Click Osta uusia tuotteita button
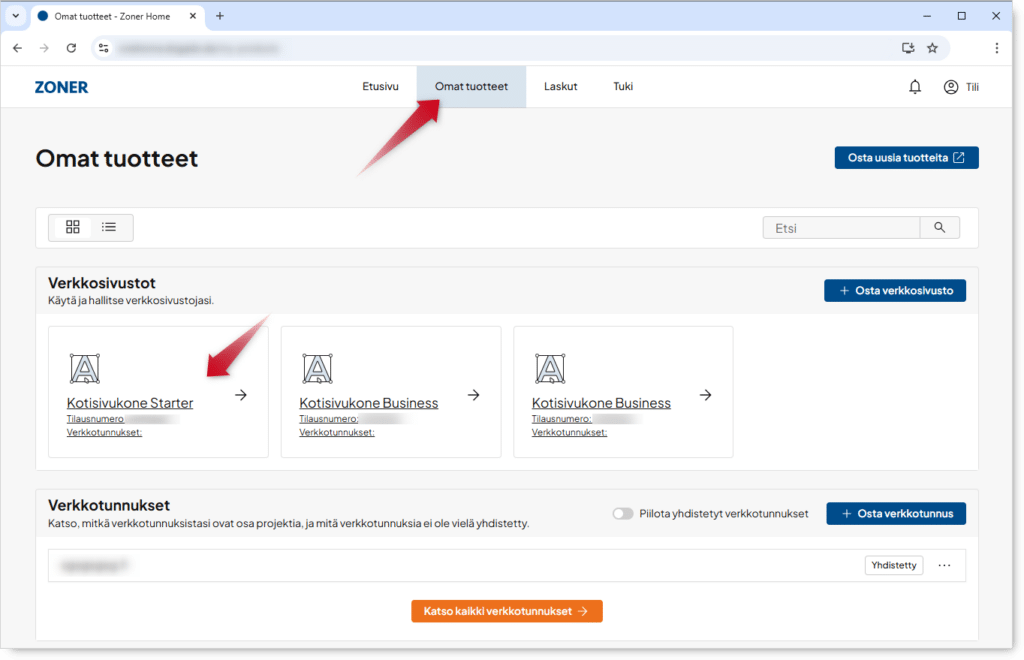The image size is (1024, 660). click(x=906, y=158)
